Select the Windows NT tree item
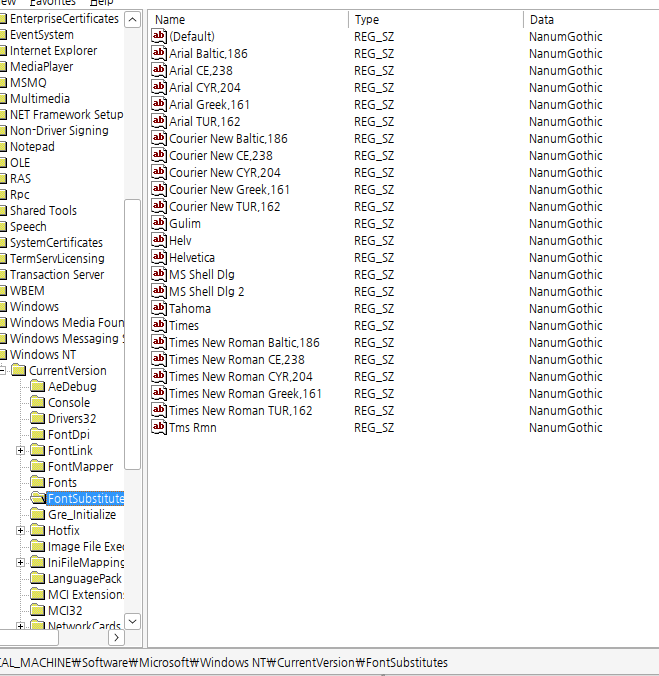Screen dimensions: 659x676 click(x=43, y=354)
